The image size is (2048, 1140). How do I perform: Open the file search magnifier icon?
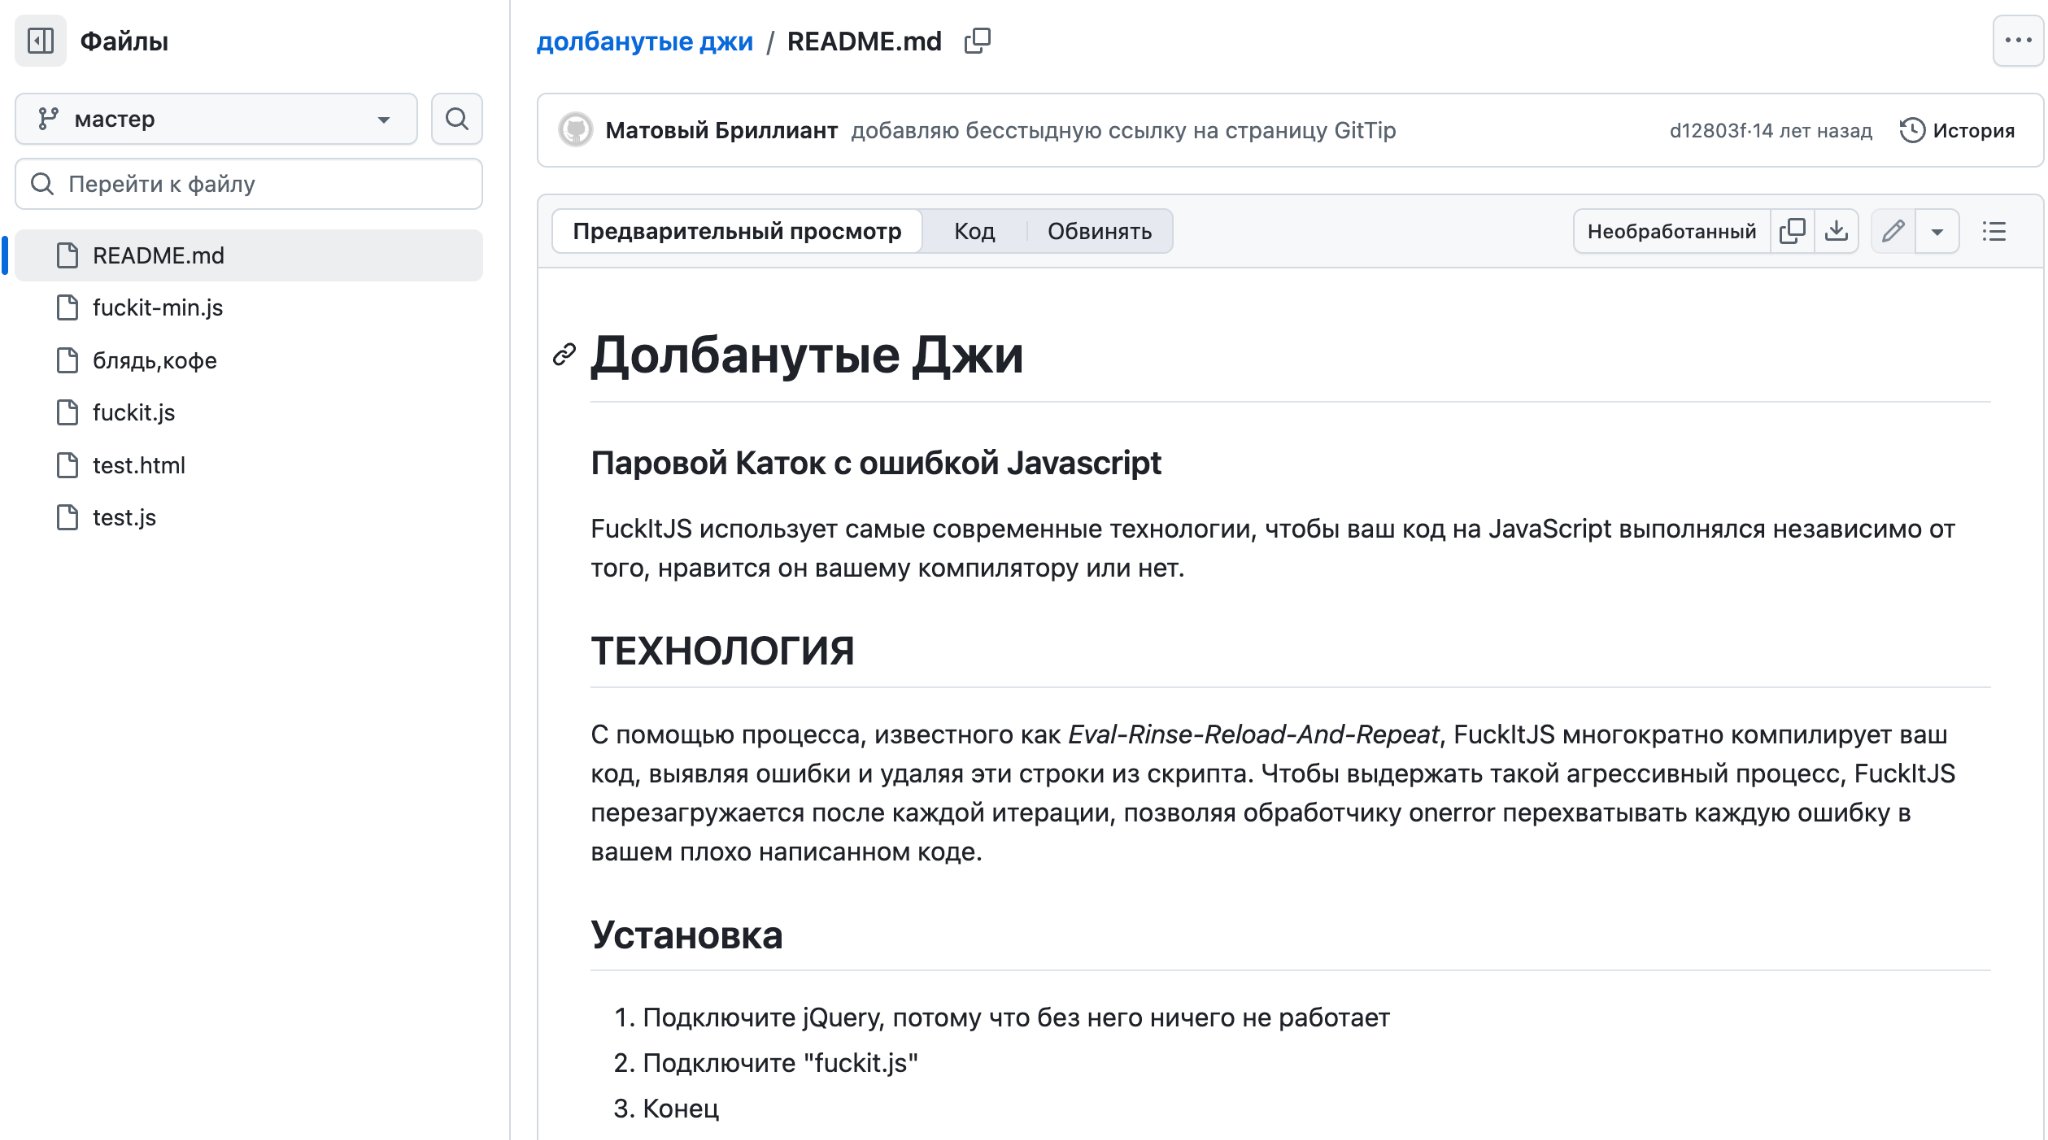point(456,118)
